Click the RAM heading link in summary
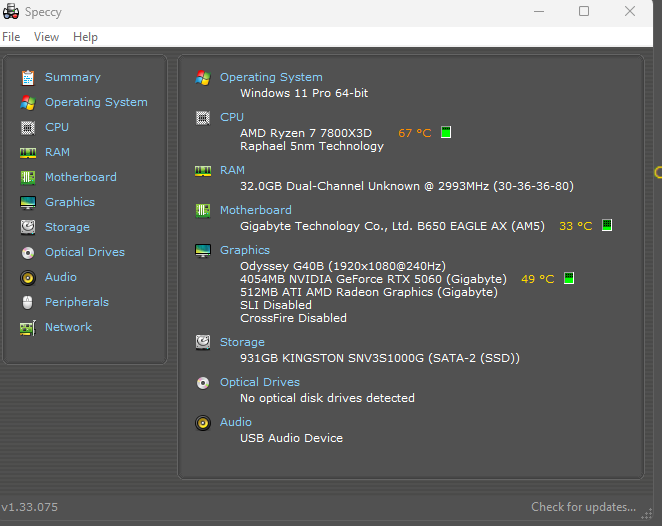662x526 pixels. tap(232, 171)
